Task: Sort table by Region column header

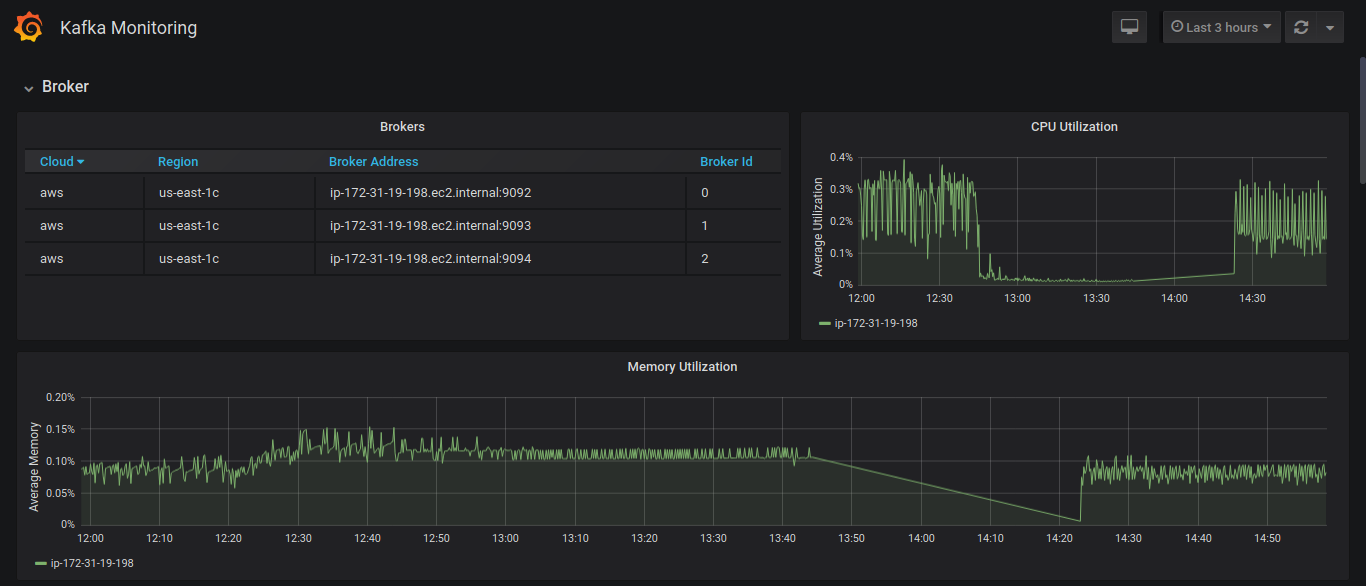Action: click(178, 161)
